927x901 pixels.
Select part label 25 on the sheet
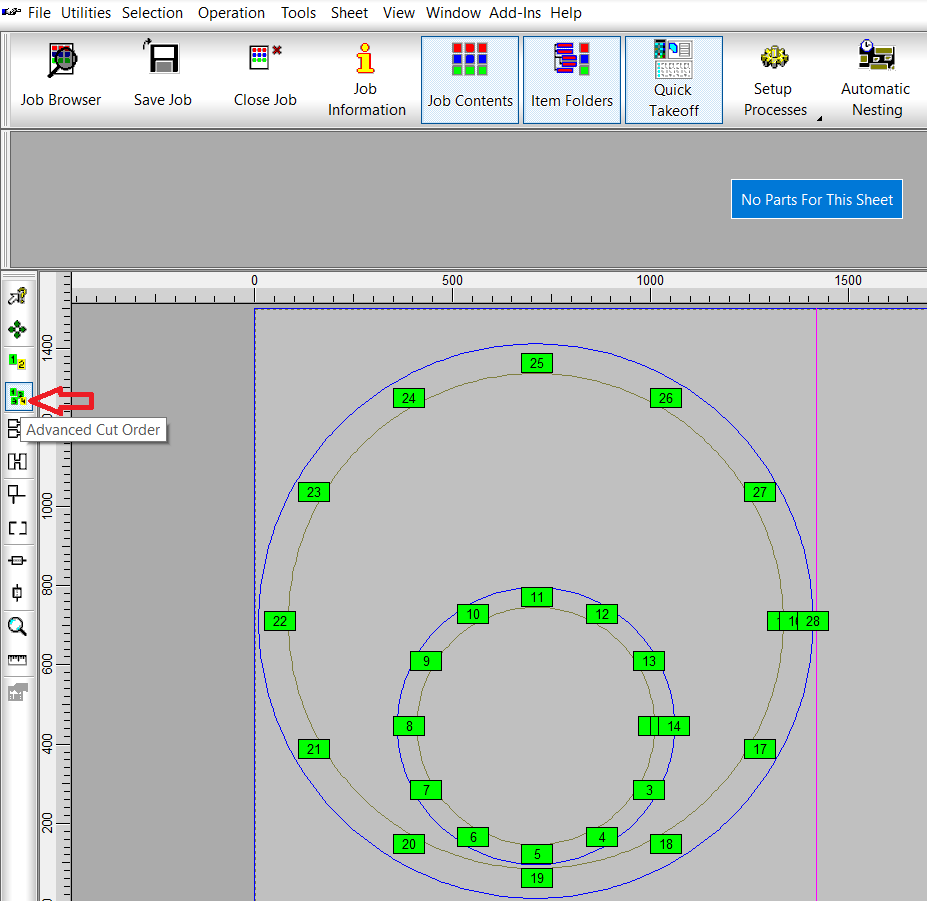click(x=537, y=363)
